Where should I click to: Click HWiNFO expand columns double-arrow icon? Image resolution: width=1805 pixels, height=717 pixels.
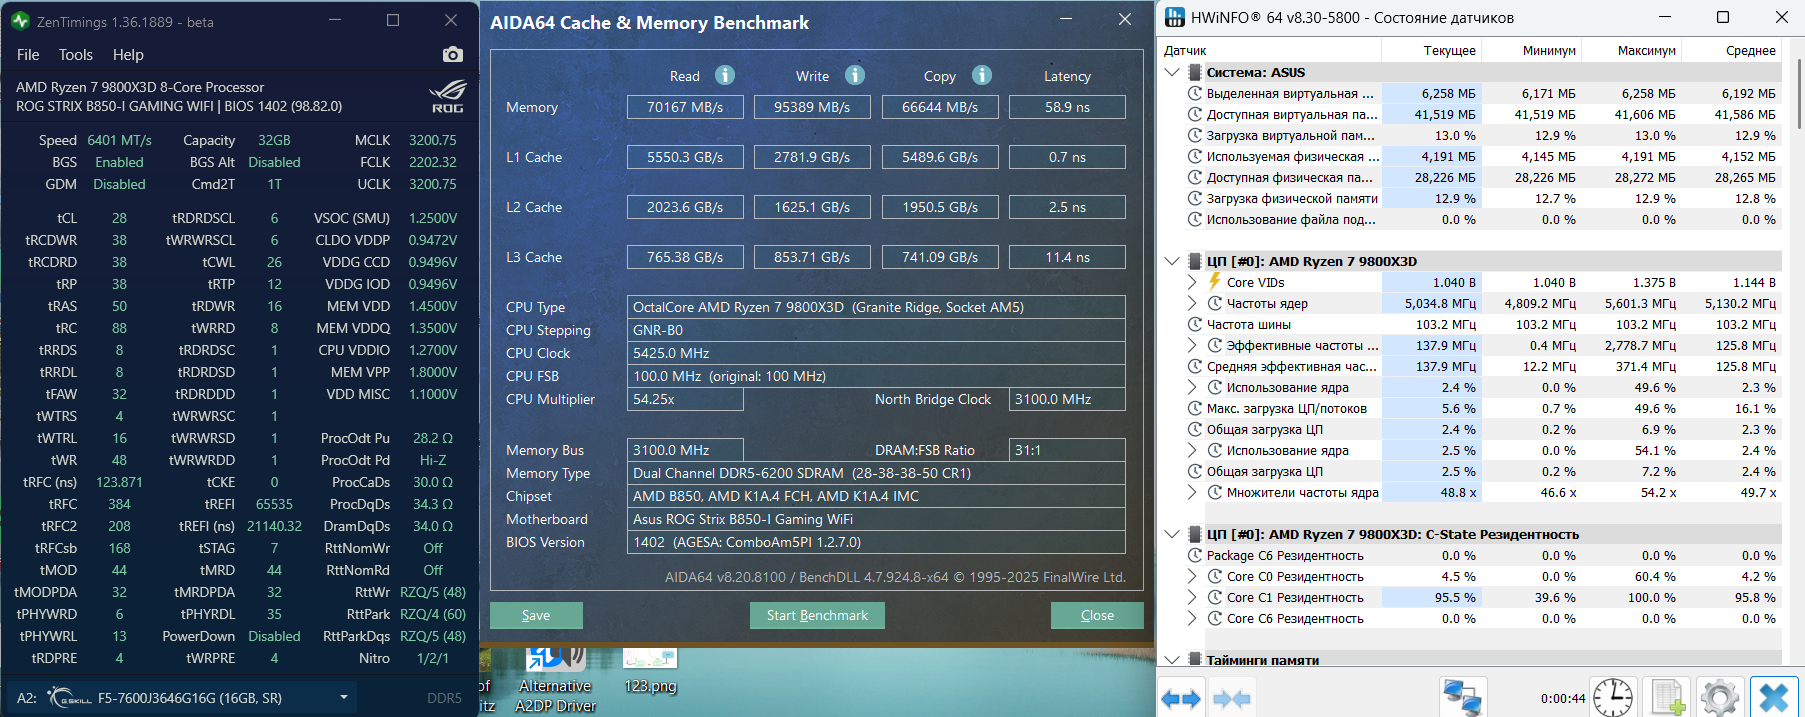tap(1181, 698)
